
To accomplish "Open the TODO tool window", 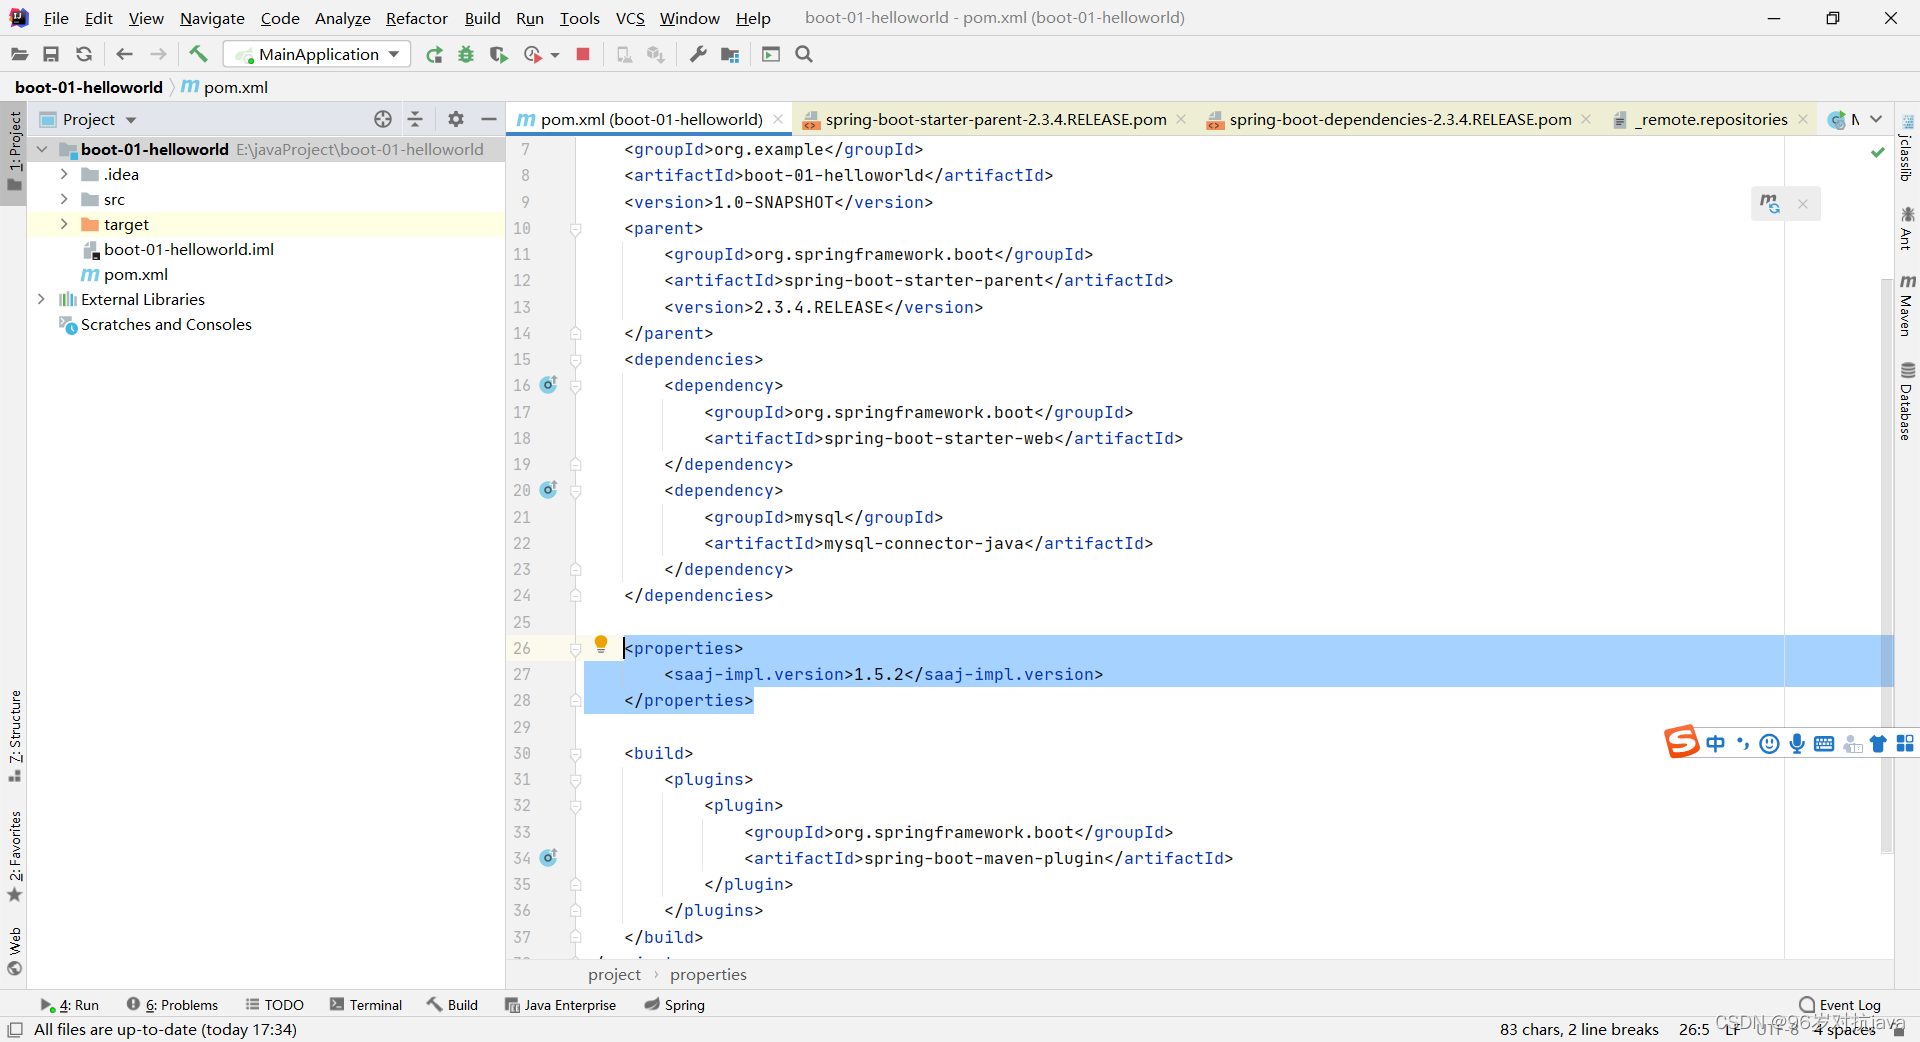I will click(x=275, y=1005).
